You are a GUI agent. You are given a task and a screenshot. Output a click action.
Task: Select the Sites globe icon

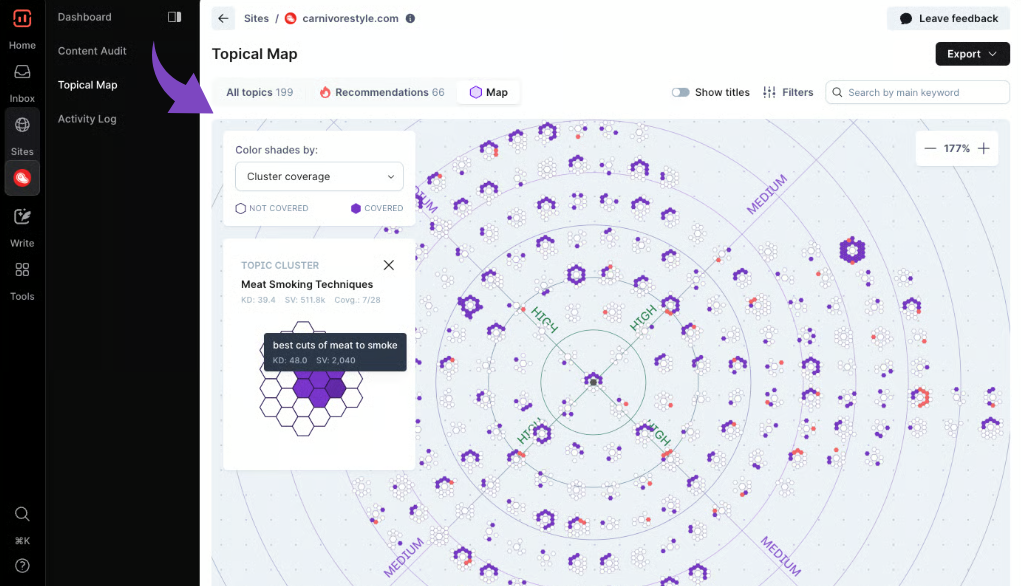tap(22, 125)
